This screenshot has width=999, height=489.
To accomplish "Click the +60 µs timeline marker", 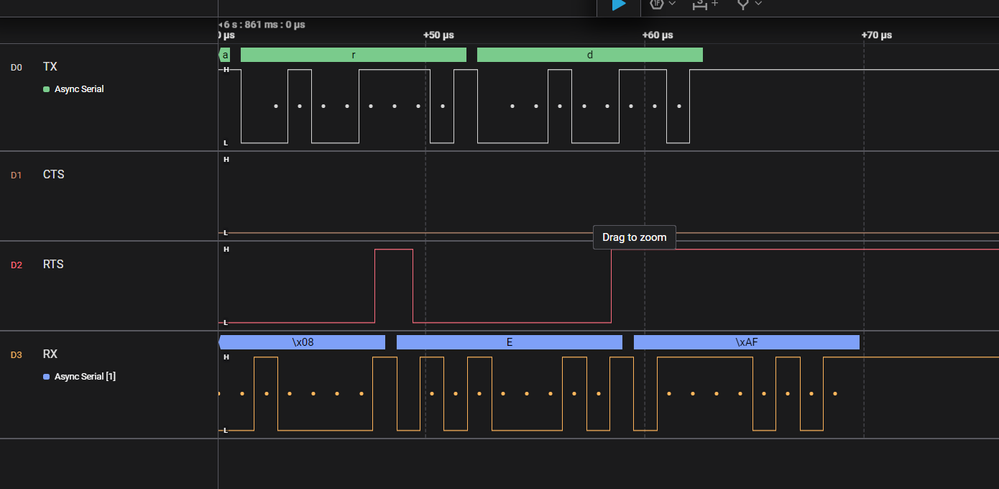I will click(x=657, y=35).
